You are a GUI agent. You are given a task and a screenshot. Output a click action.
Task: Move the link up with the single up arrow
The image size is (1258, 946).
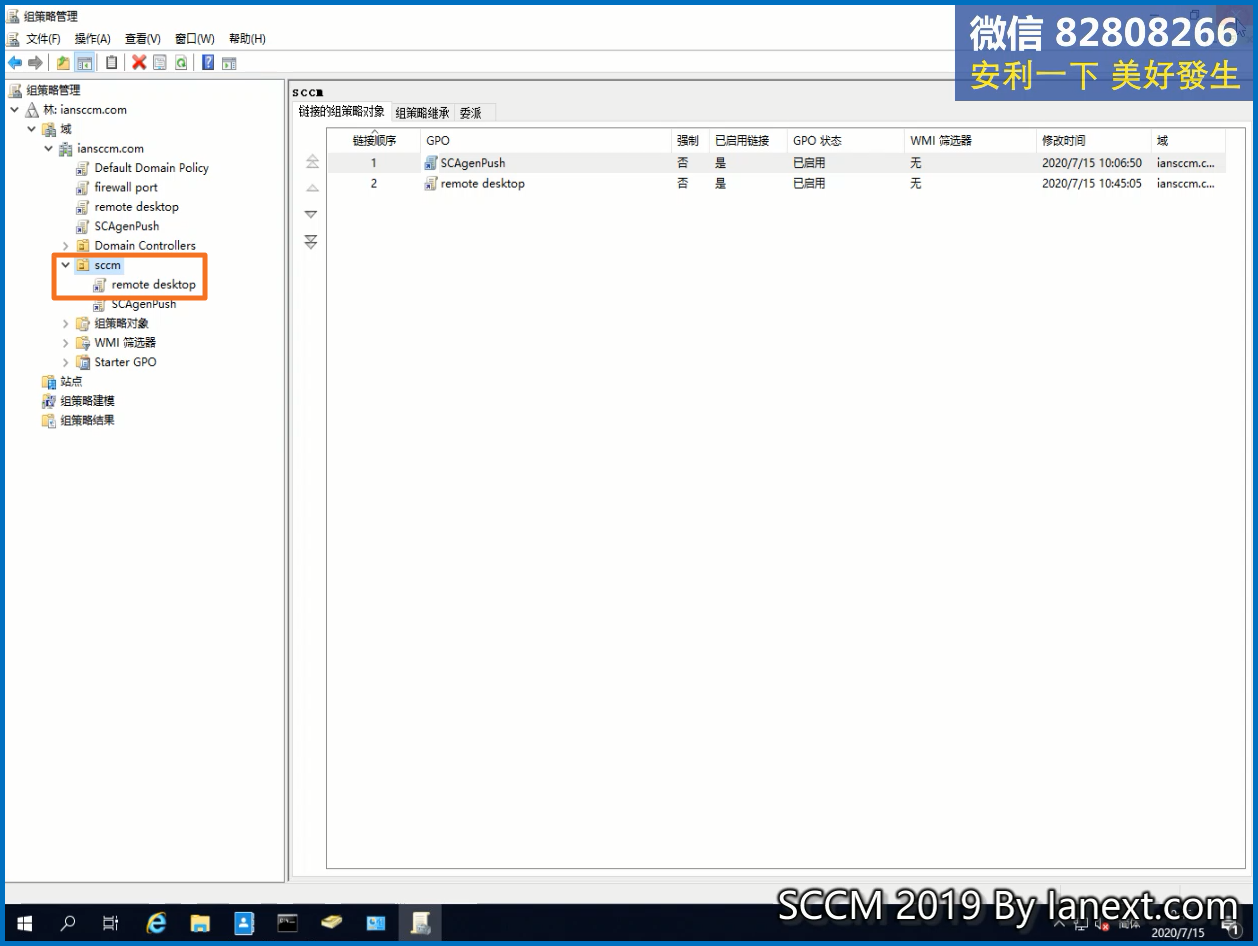pos(312,188)
